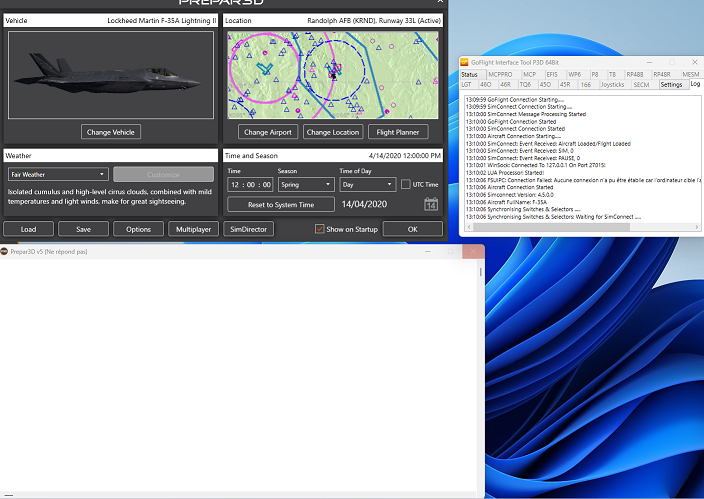Click the Randolph AFB location map preview

[x=333, y=75]
